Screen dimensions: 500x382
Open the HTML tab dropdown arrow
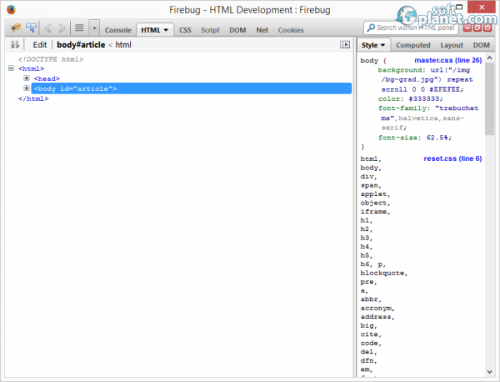click(166, 30)
